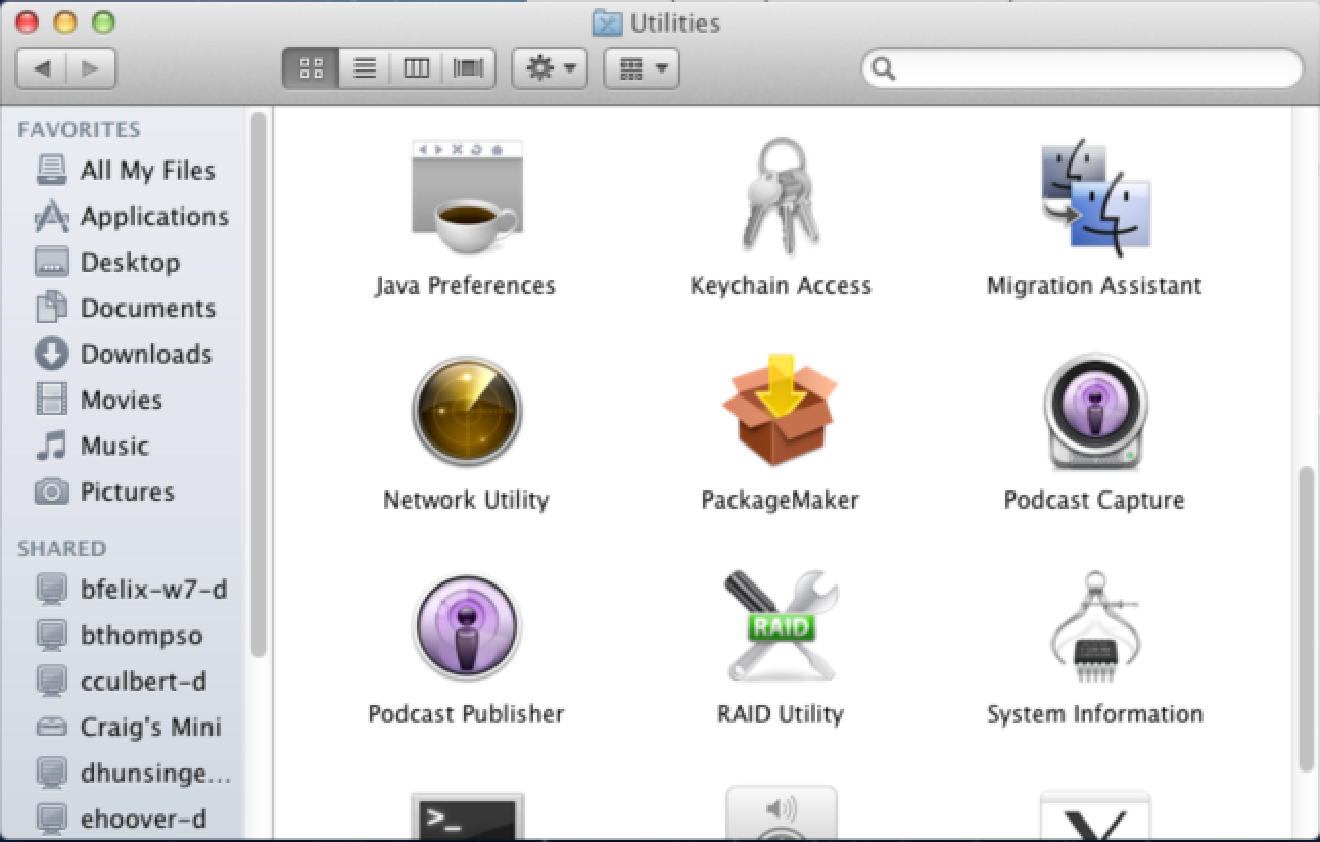Click the Desktop sidebar icon
This screenshot has height=842, width=1320.
[x=52, y=262]
